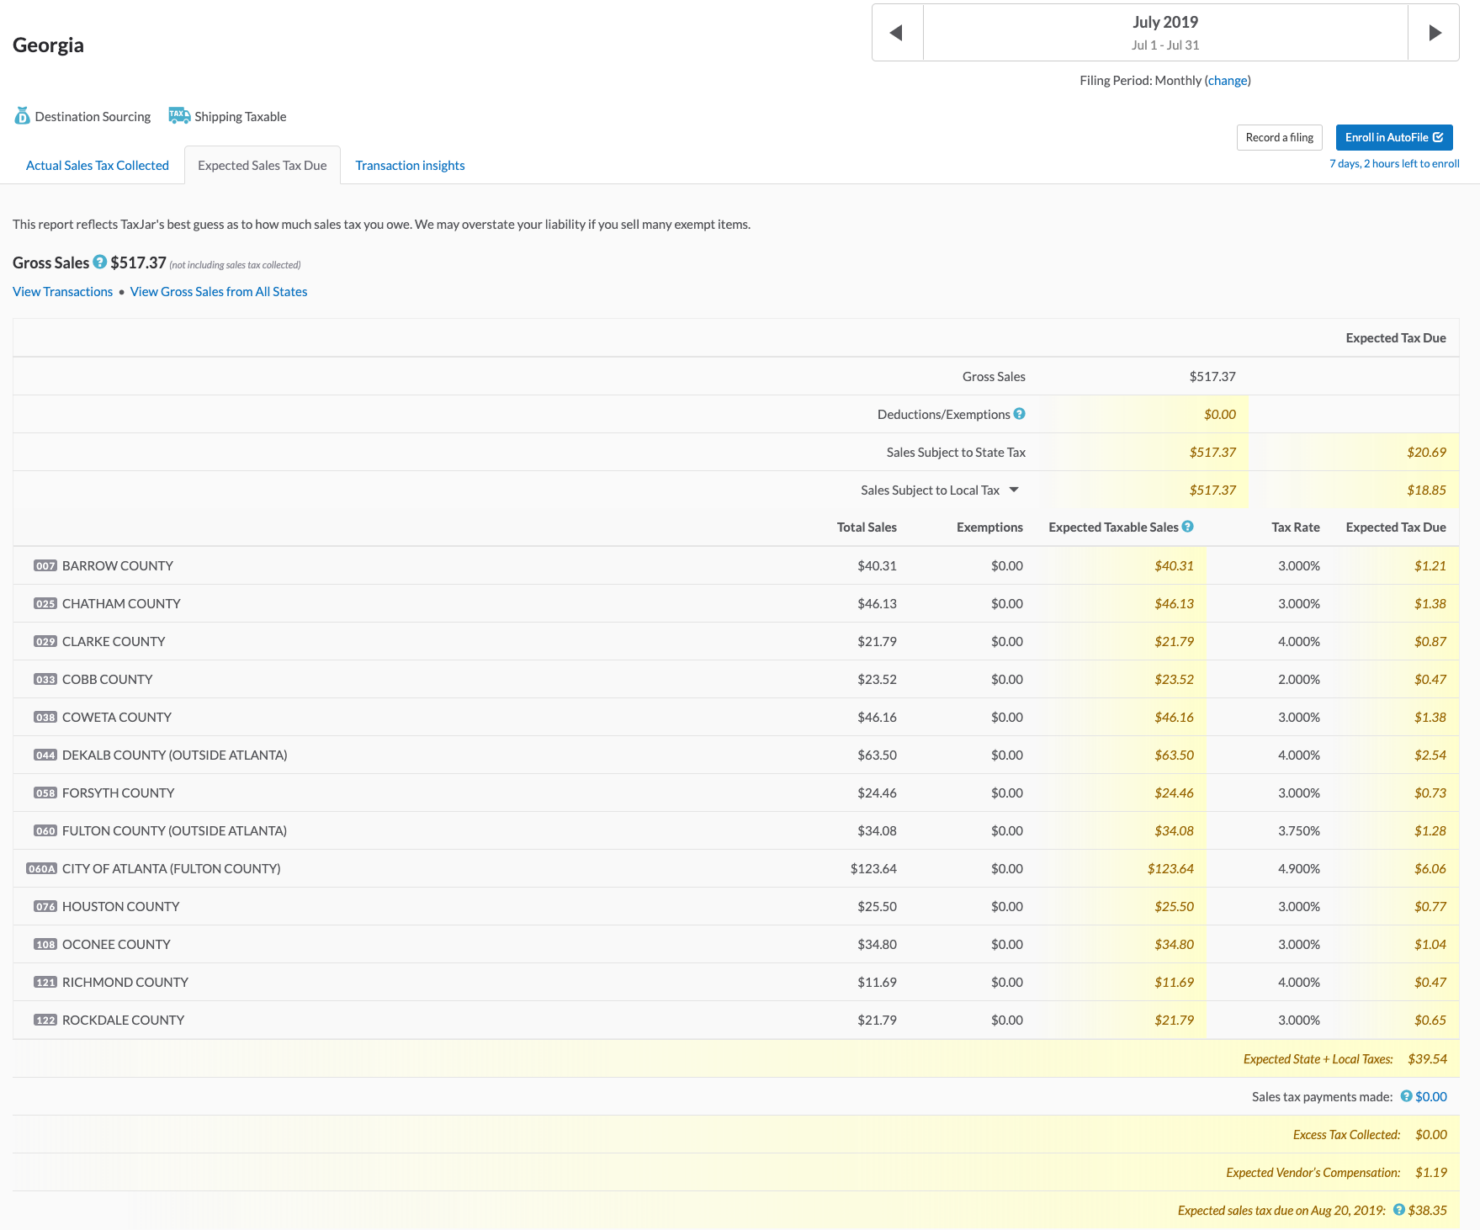Click the Destination Sourcing money bag icon
1480x1230 pixels.
point(21,115)
